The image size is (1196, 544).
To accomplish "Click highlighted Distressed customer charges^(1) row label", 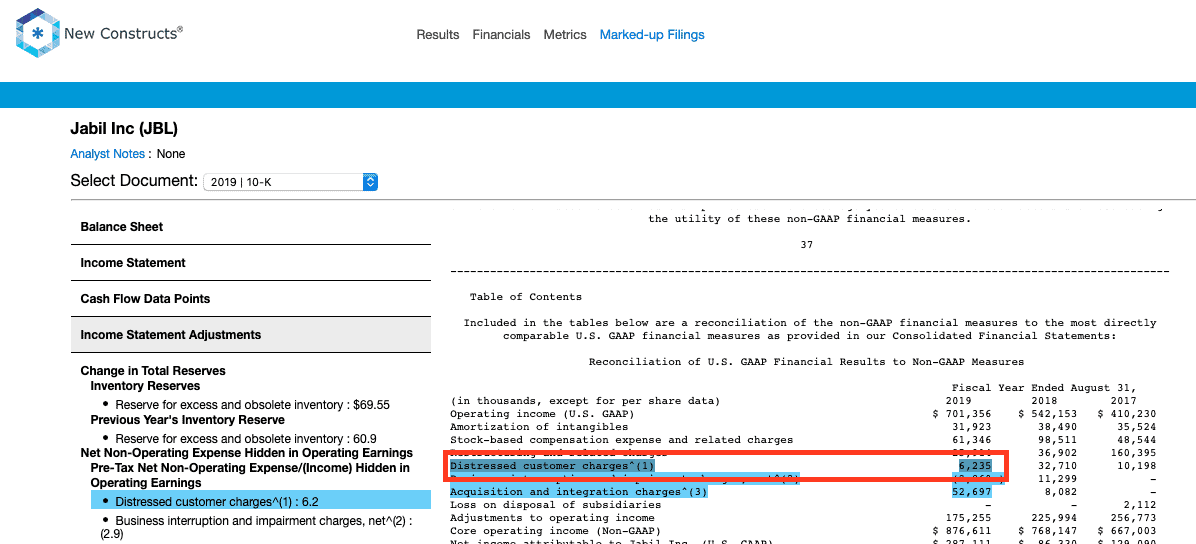I will [x=552, y=465].
